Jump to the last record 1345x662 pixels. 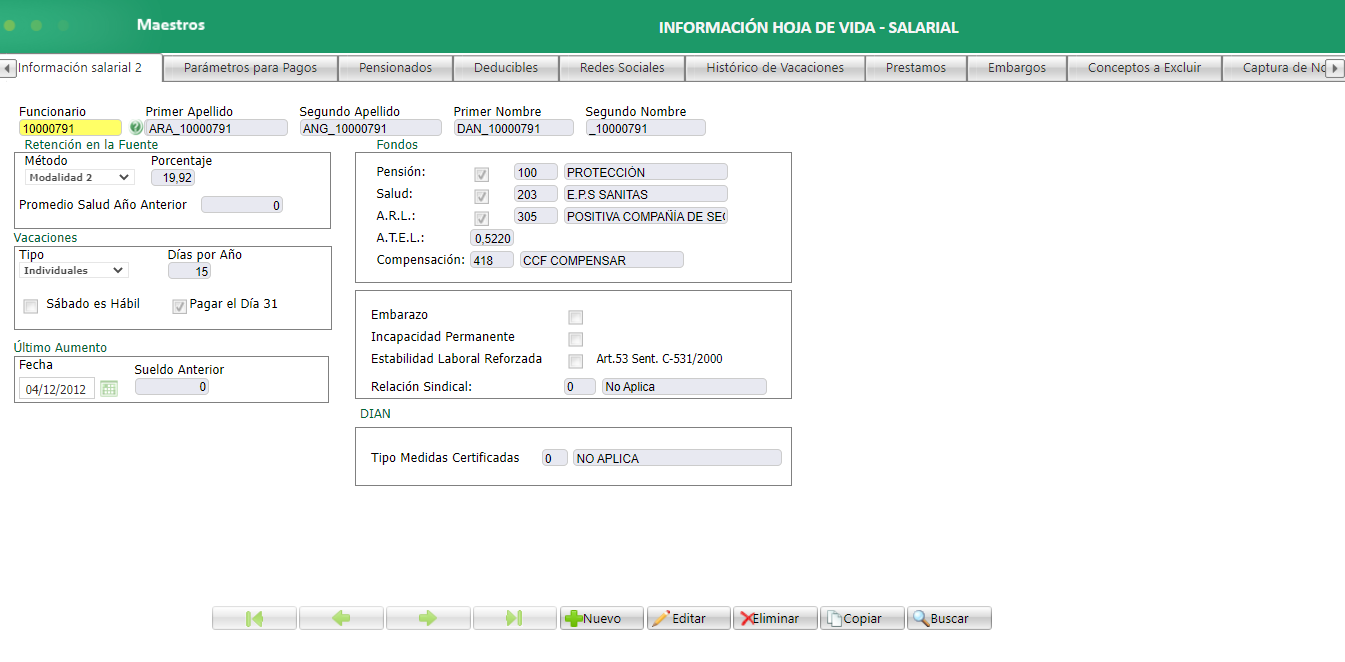click(x=515, y=617)
